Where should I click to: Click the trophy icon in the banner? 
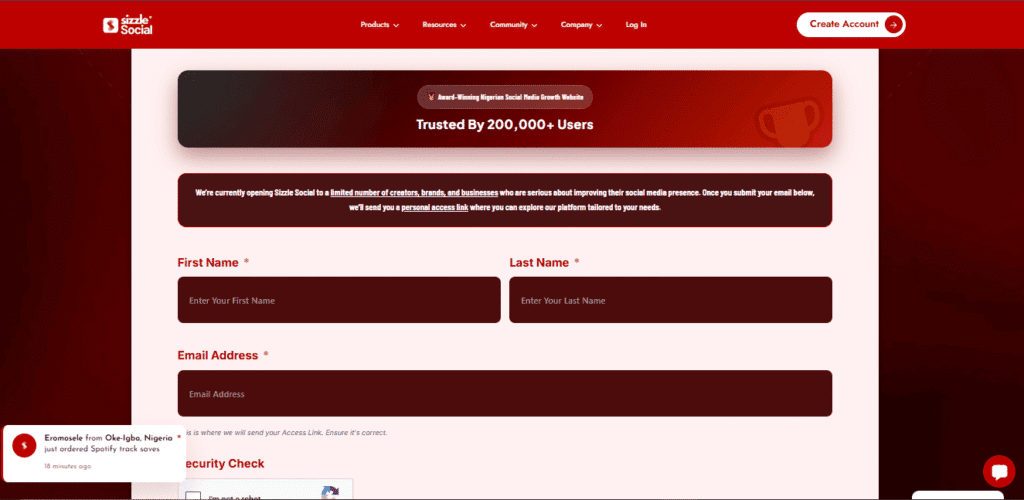(788, 121)
